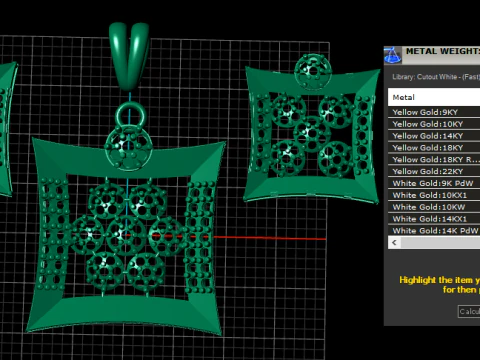Click the Metal column header
The height and width of the screenshot is (360, 480).
tap(434, 97)
